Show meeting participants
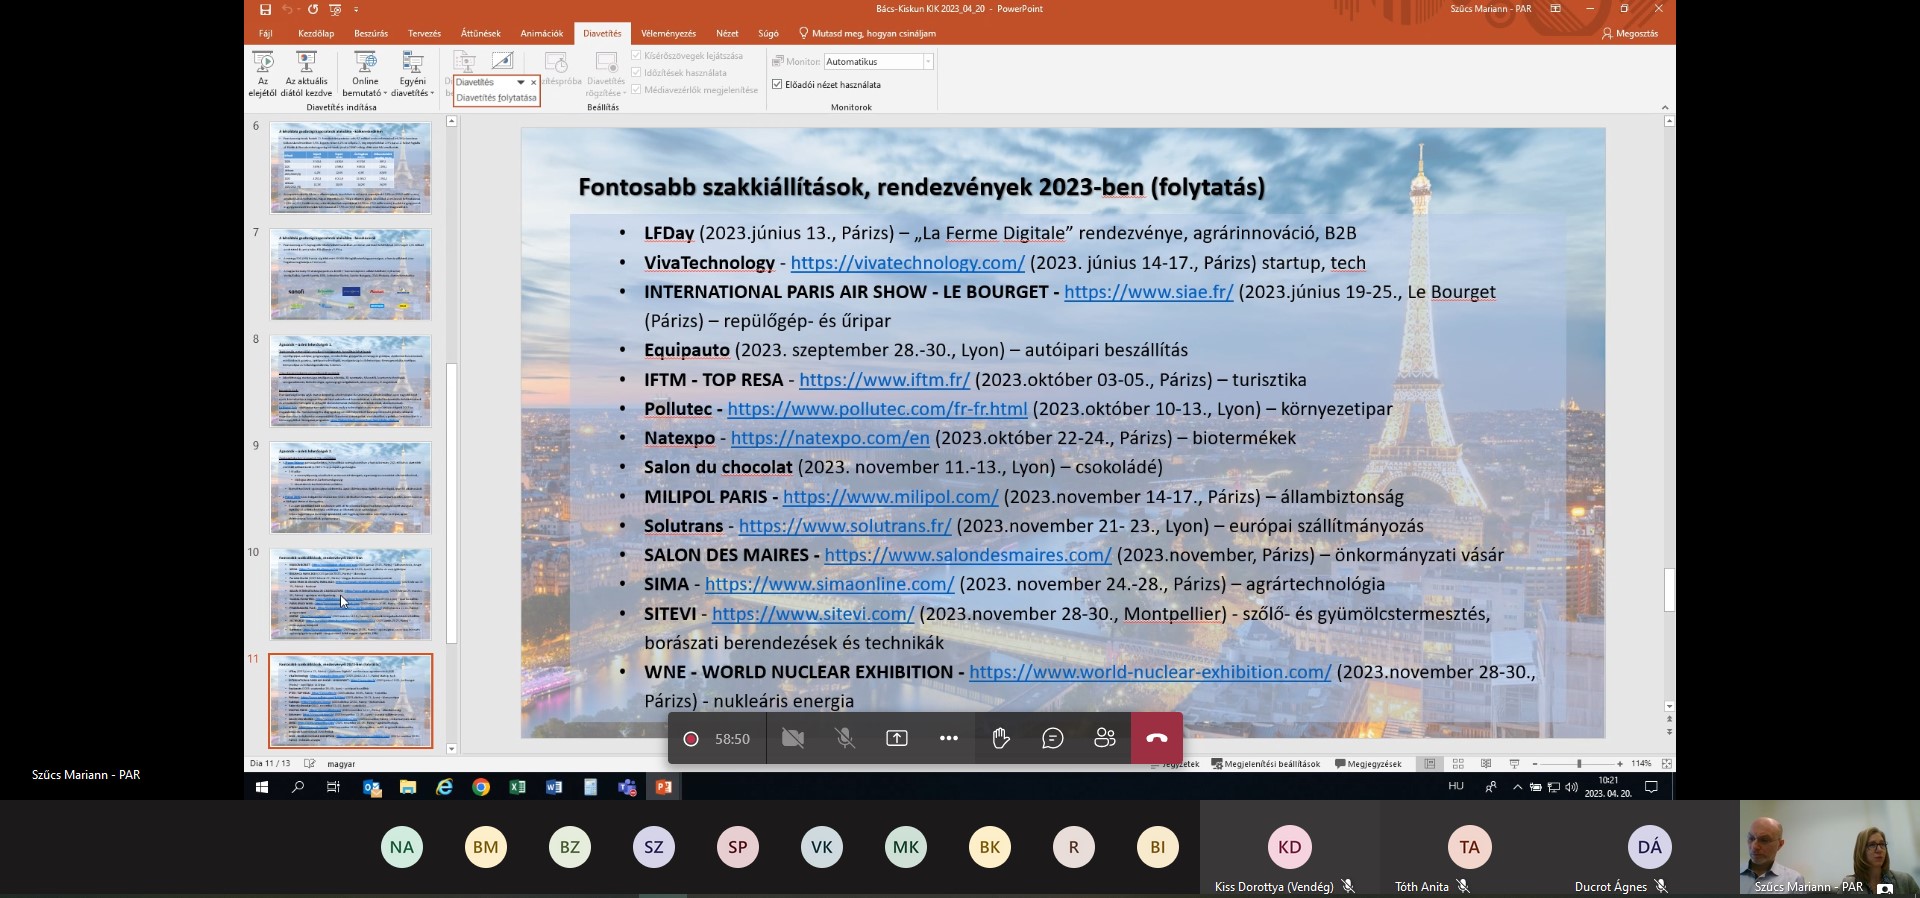The height and width of the screenshot is (898, 1920). tap(1105, 739)
